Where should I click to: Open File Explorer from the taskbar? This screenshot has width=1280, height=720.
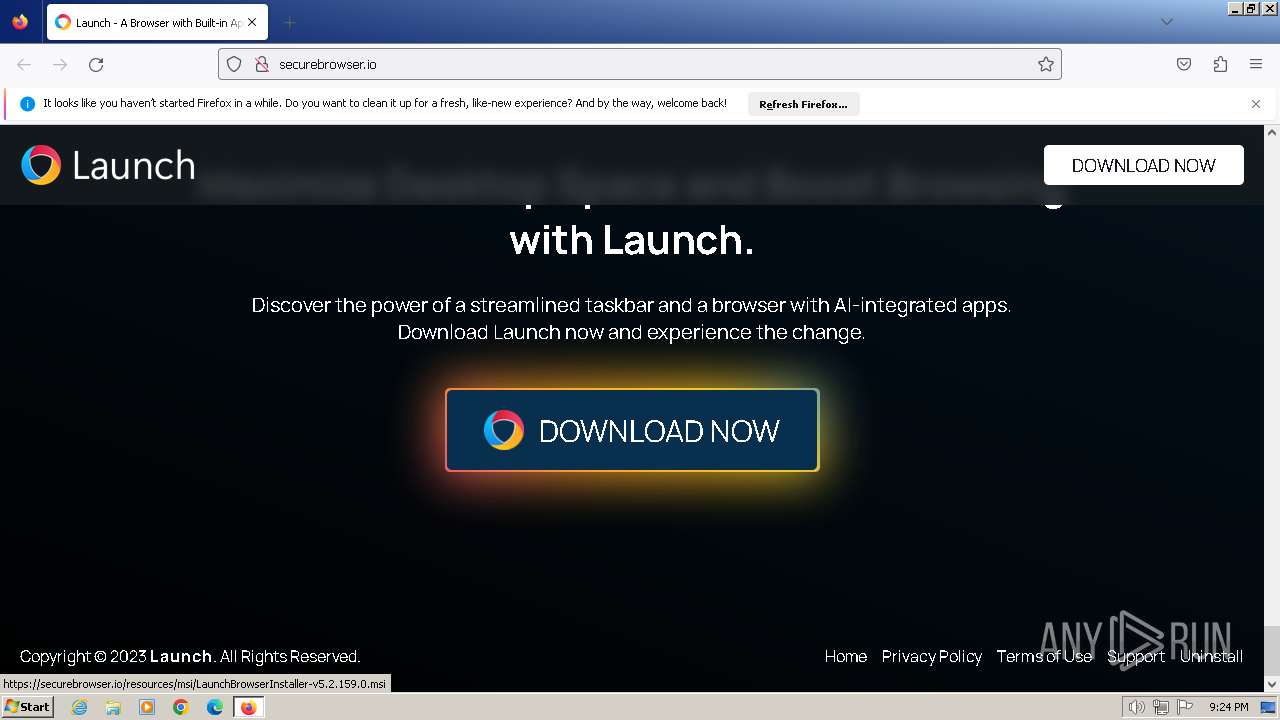click(x=113, y=707)
